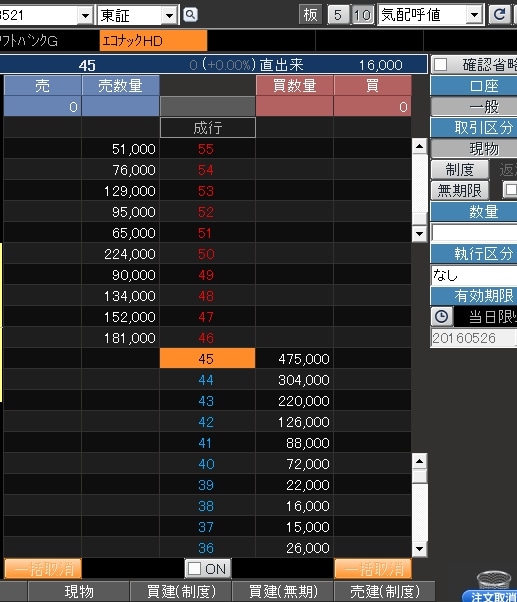
Task: Open the stock code dropdown
Action: click(85, 16)
